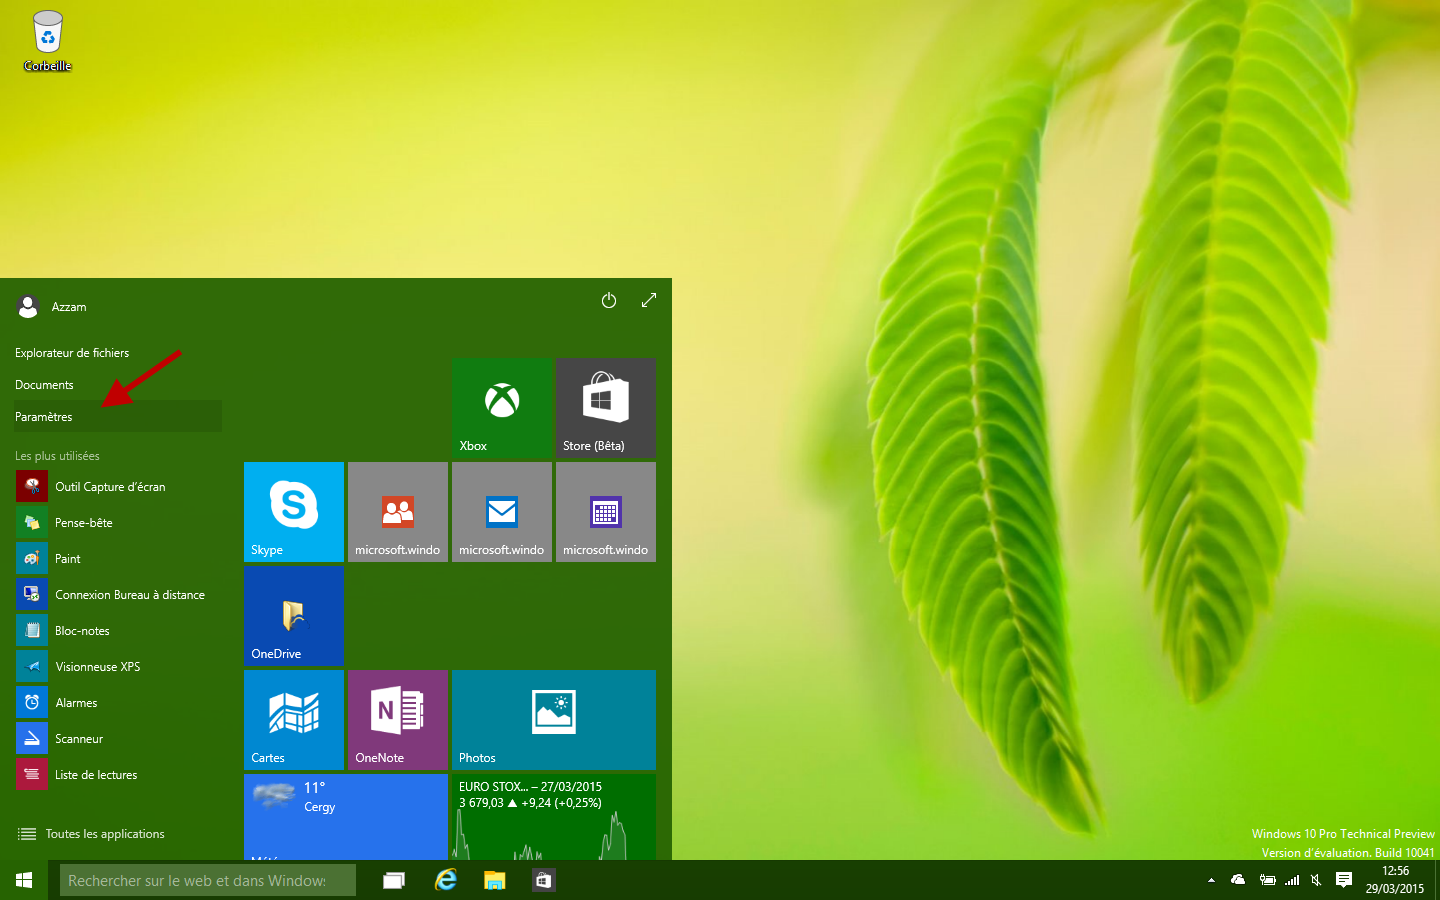
Task: Open the weather tile showing Cergy
Action: [346, 817]
